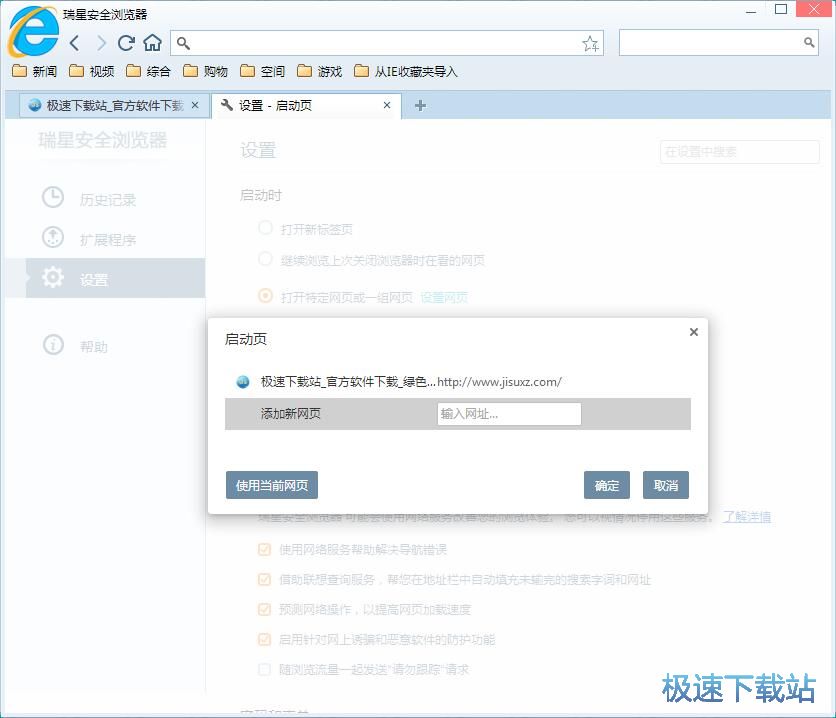Viewport: 836px width, 718px height.
Task: Click the browser logo at top left
Action: (33, 31)
